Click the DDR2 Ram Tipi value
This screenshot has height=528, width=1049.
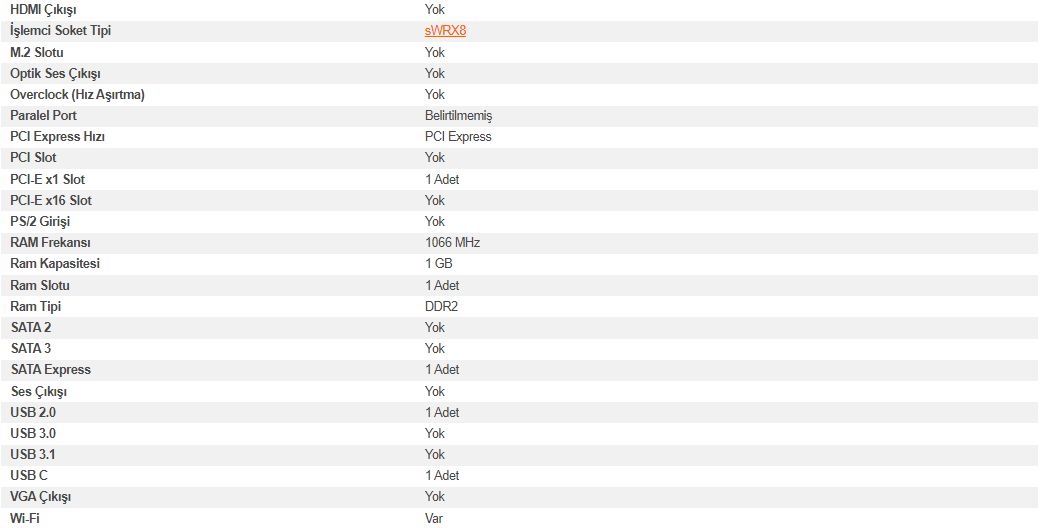tap(441, 306)
